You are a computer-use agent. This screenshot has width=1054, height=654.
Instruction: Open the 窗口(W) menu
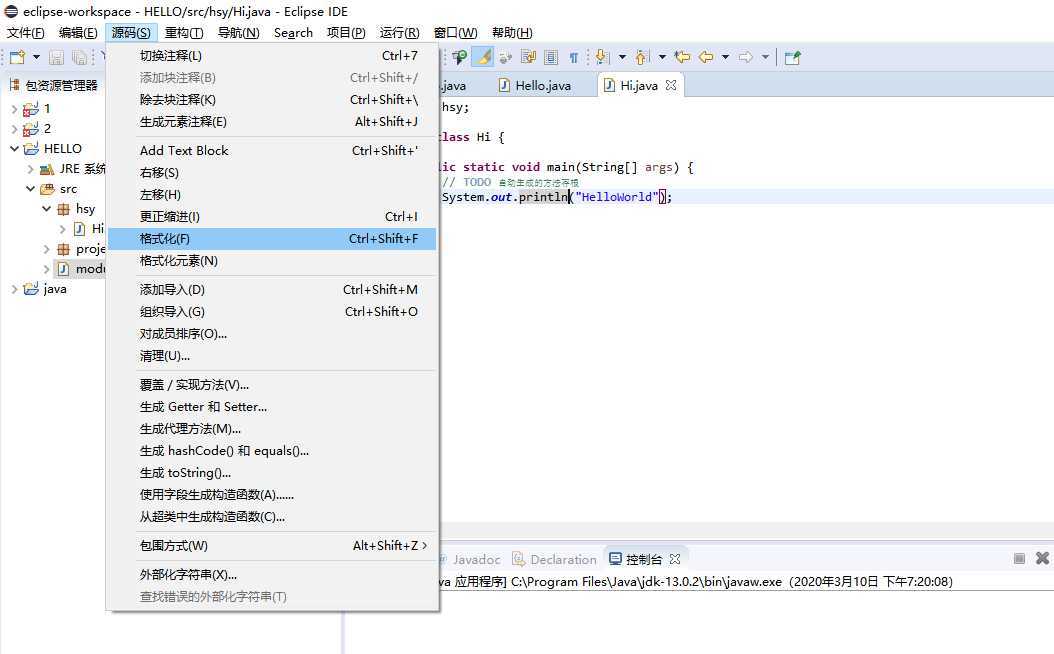tap(455, 33)
